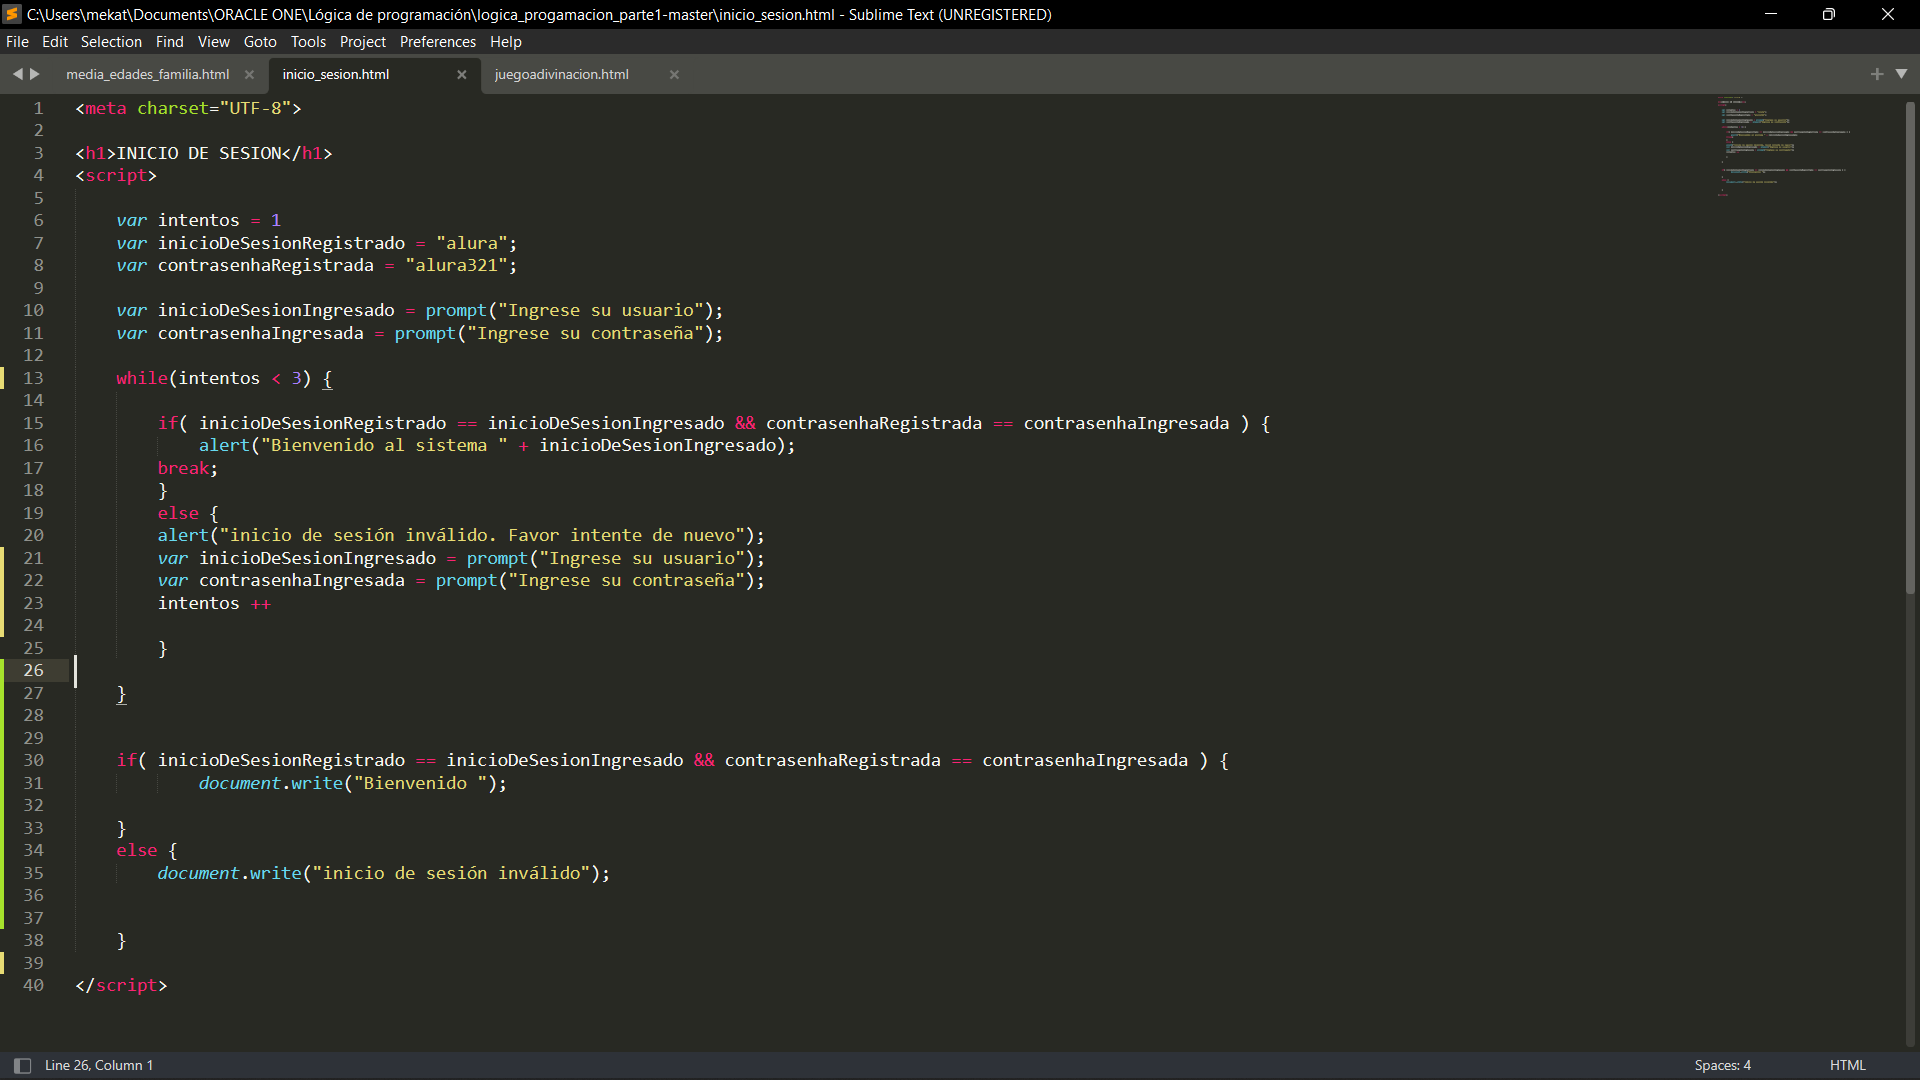Viewport: 1920px width, 1080px height.
Task: Click the Sublime Text app icon
Action: click(x=13, y=14)
